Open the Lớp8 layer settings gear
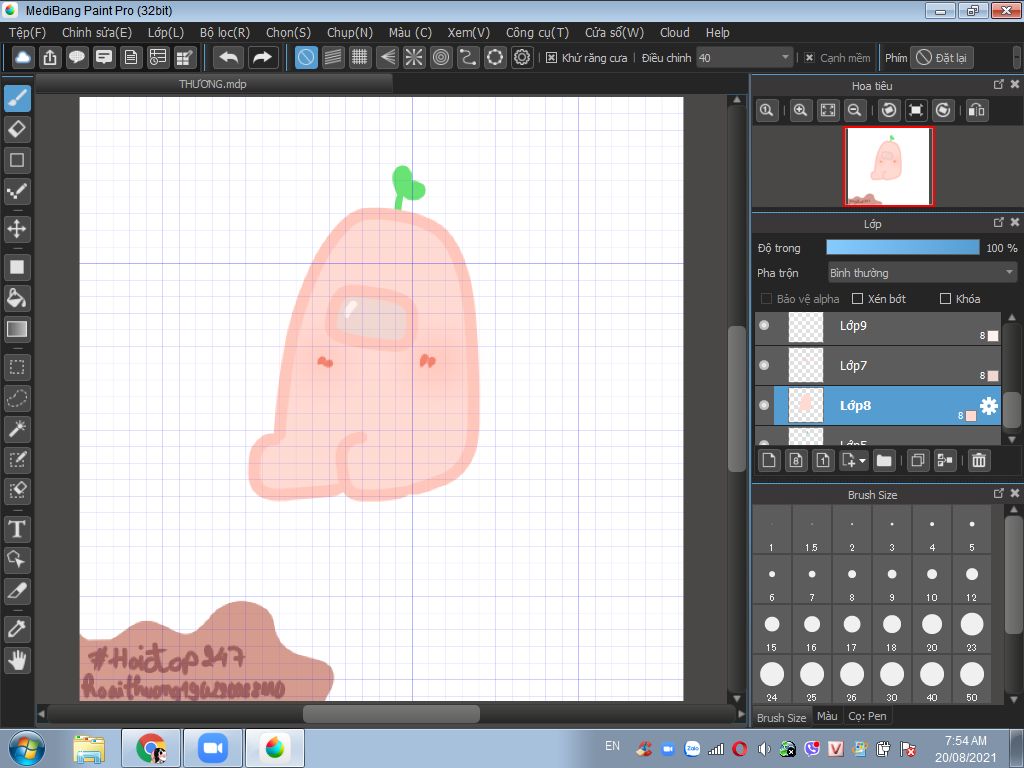The height and width of the screenshot is (768, 1024). tap(988, 405)
